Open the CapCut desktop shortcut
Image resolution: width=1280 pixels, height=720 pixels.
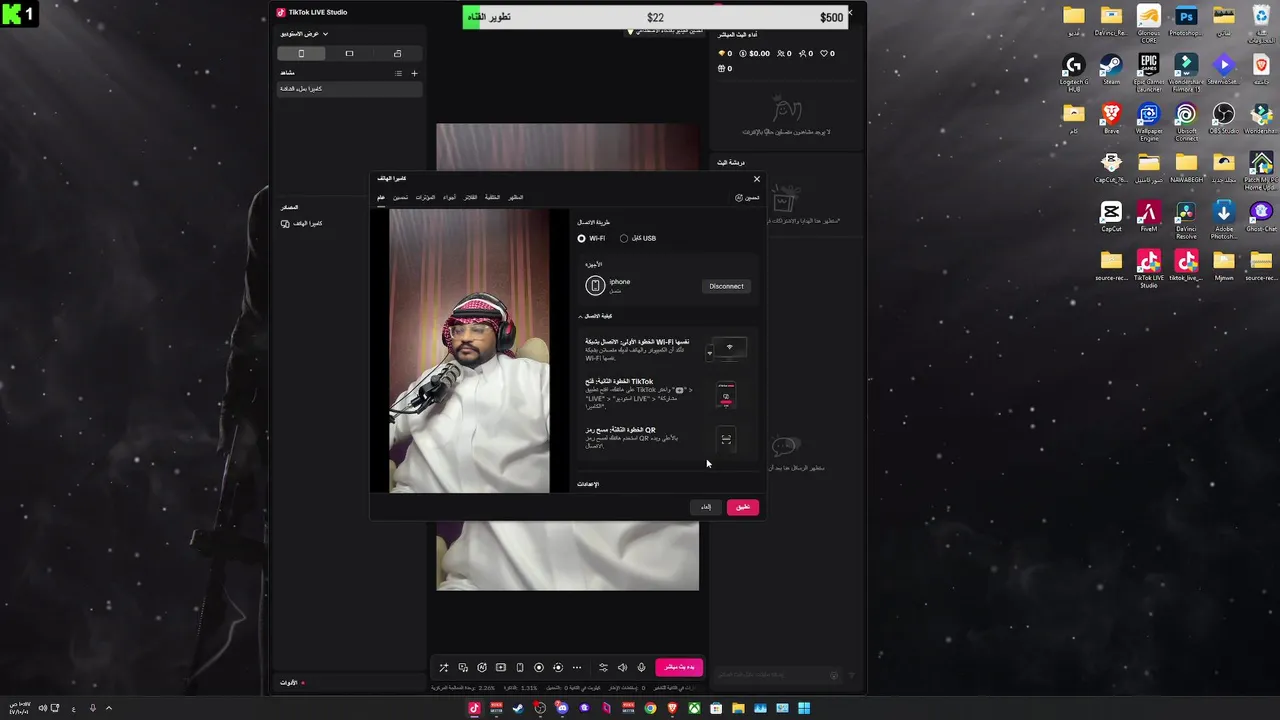[1111, 216]
